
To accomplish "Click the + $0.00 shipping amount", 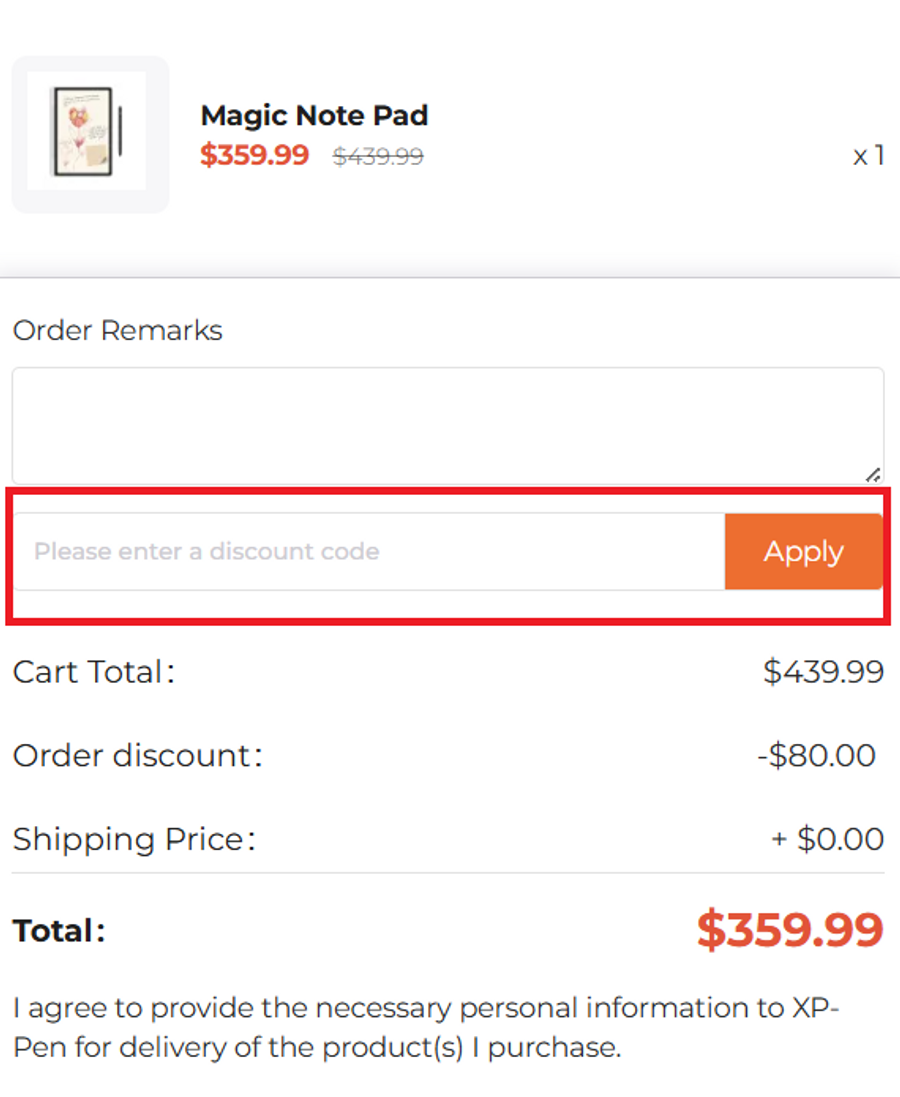I will (x=827, y=840).
